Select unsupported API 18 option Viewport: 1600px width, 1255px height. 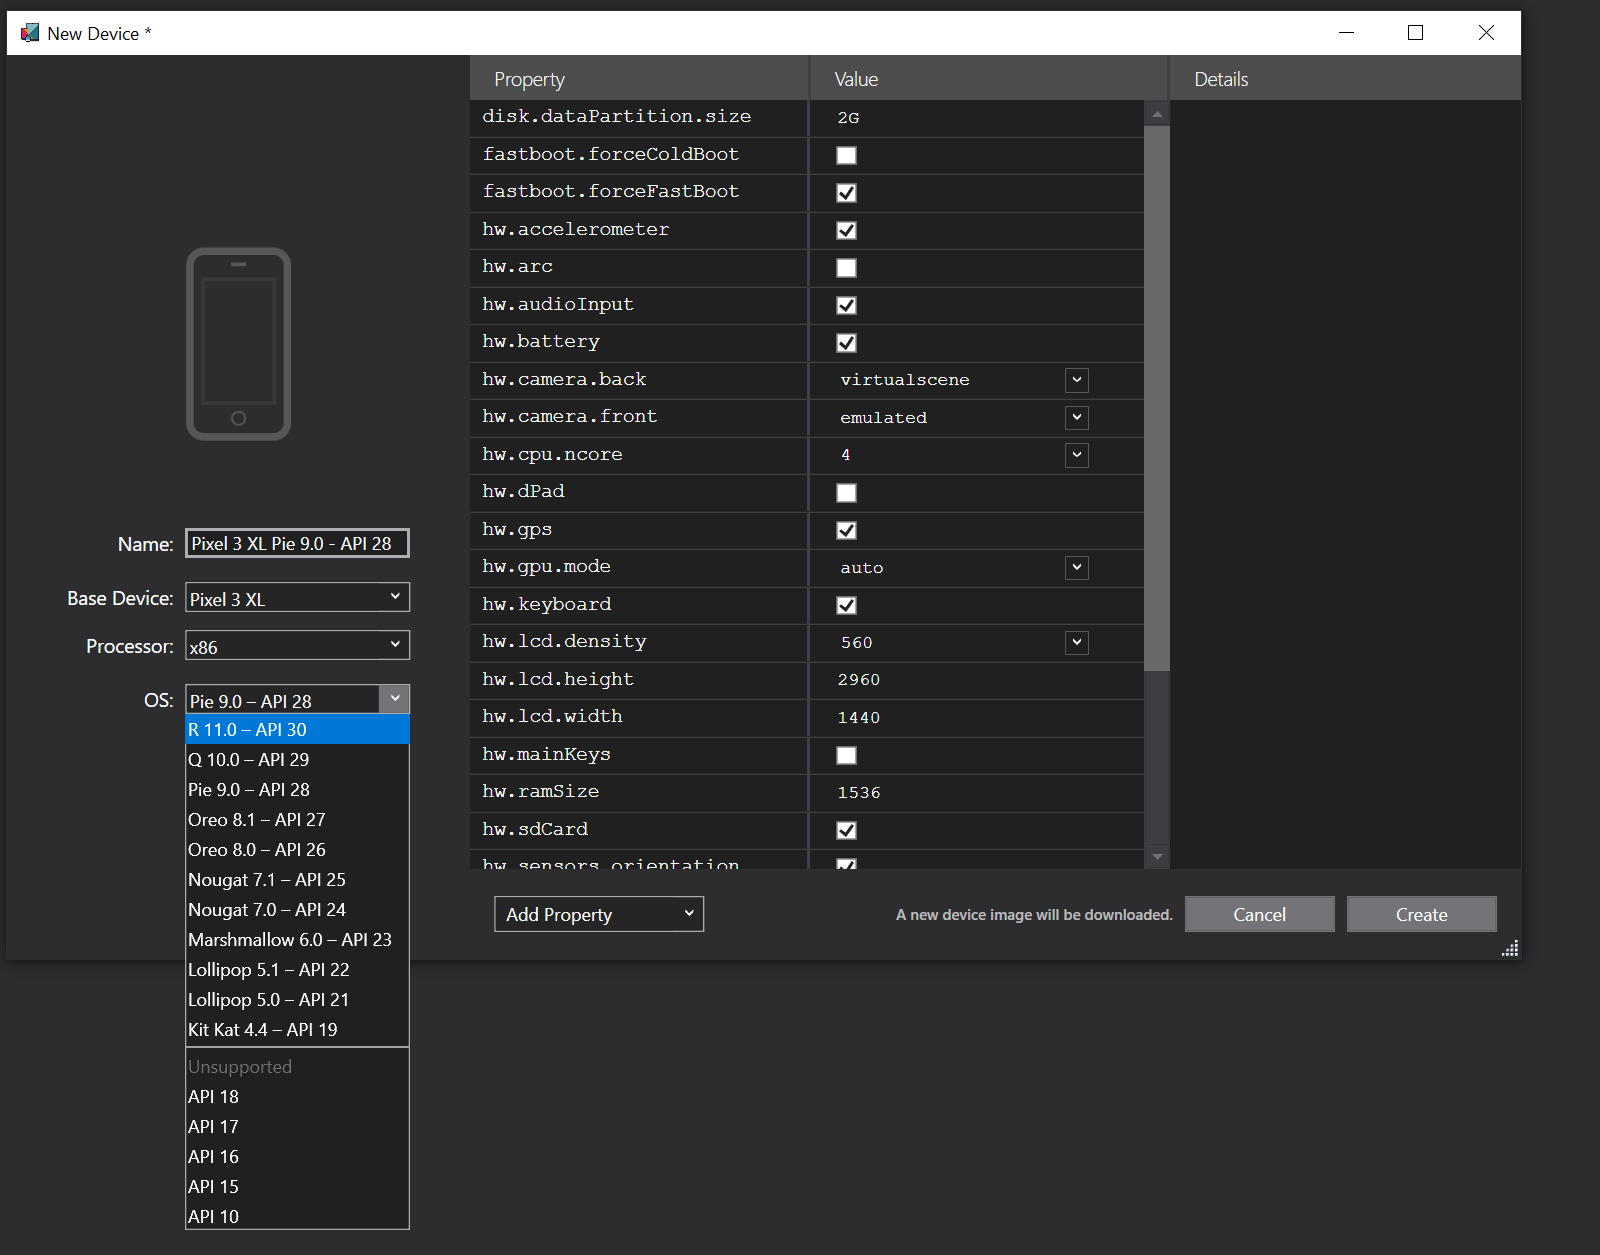[x=297, y=1097]
